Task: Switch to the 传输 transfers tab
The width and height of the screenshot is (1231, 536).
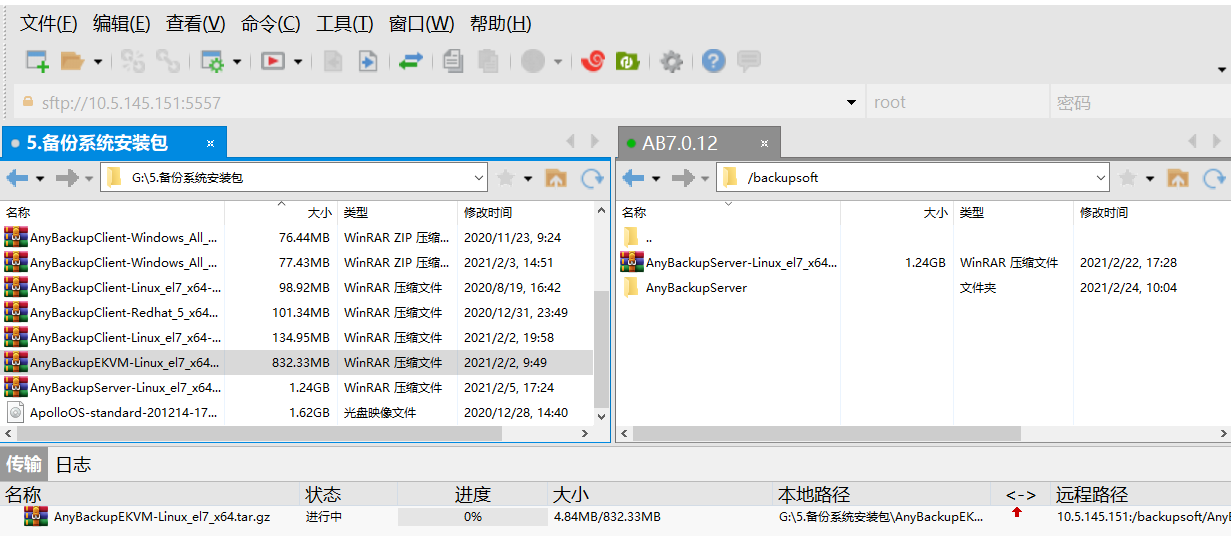Action: point(24,464)
